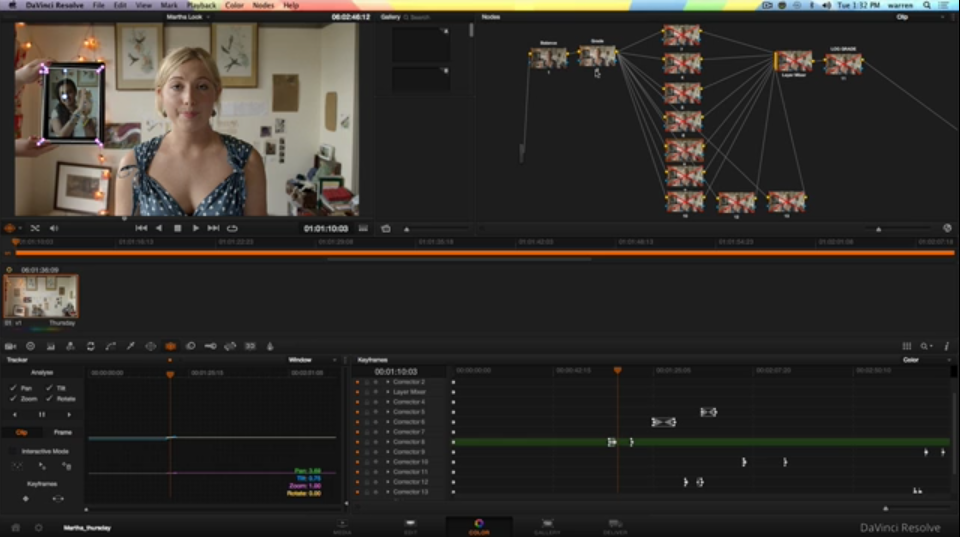960x537 pixels.
Task: Open the Key palette
Action: [x=210, y=347]
